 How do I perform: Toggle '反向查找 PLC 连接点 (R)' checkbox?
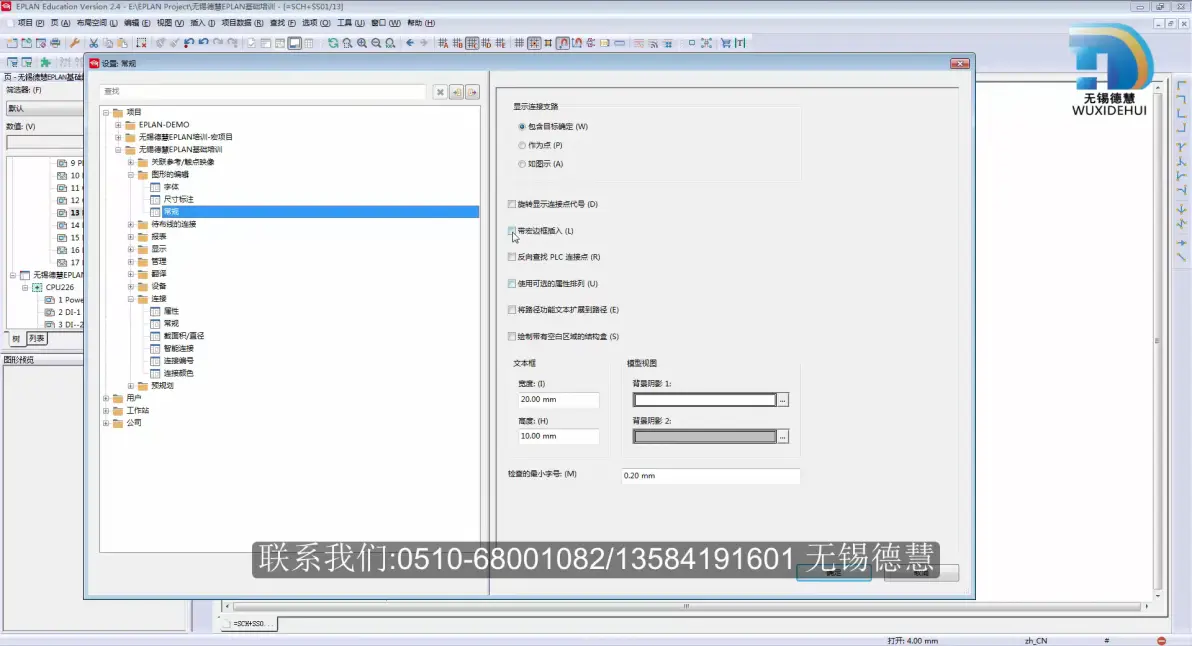tap(512, 257)
